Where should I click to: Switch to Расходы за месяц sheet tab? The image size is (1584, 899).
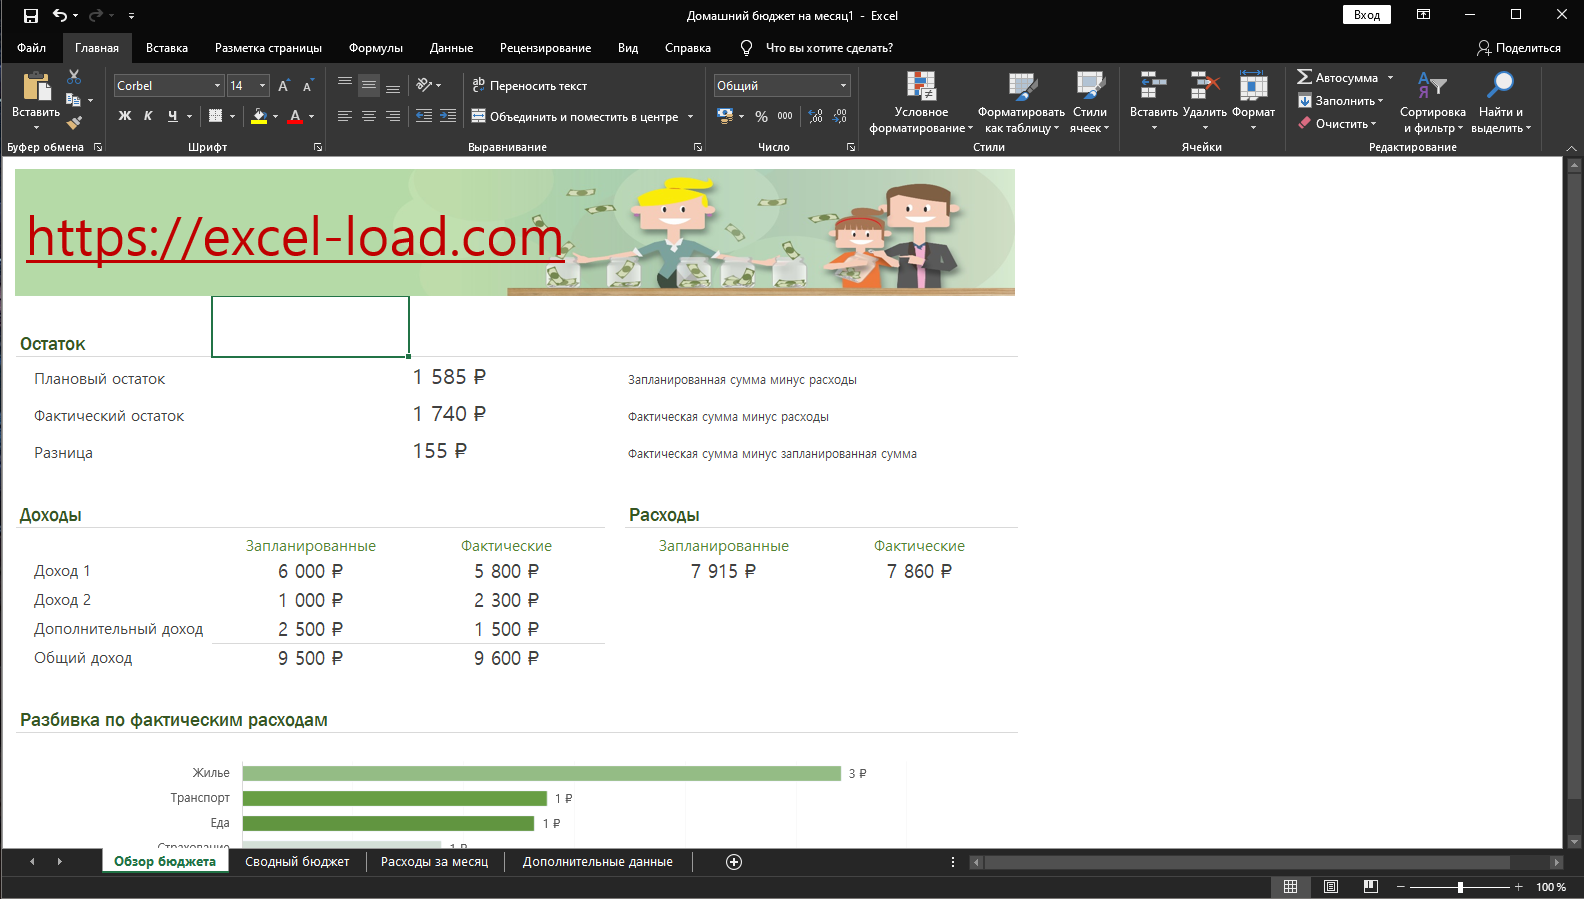pos(434,862)
